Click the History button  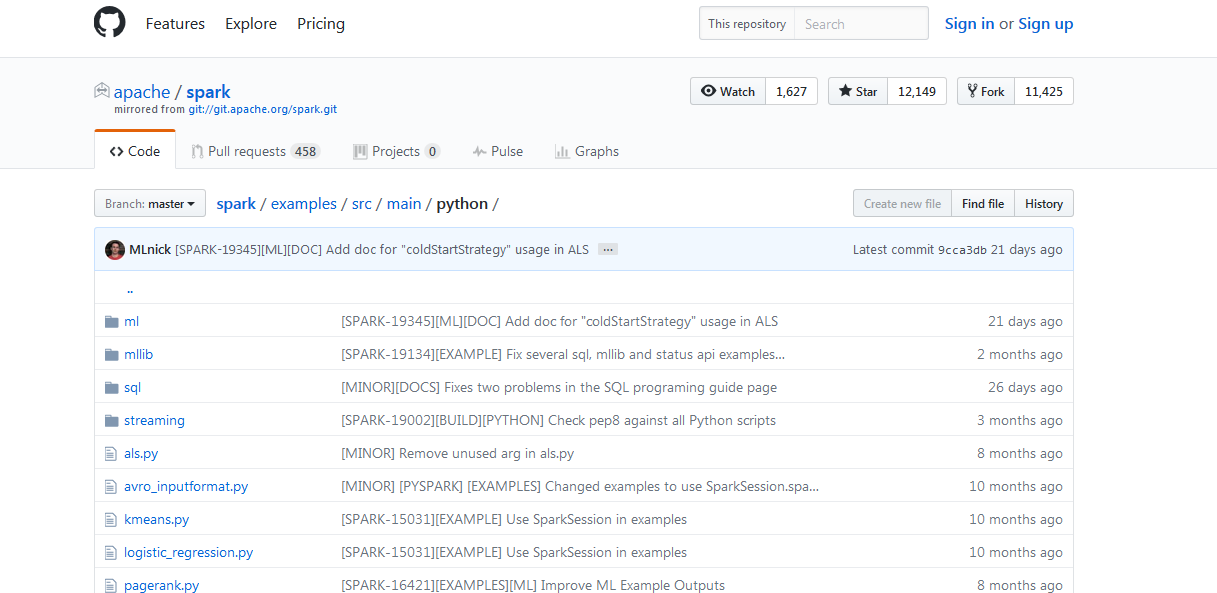pos(1044,203)
